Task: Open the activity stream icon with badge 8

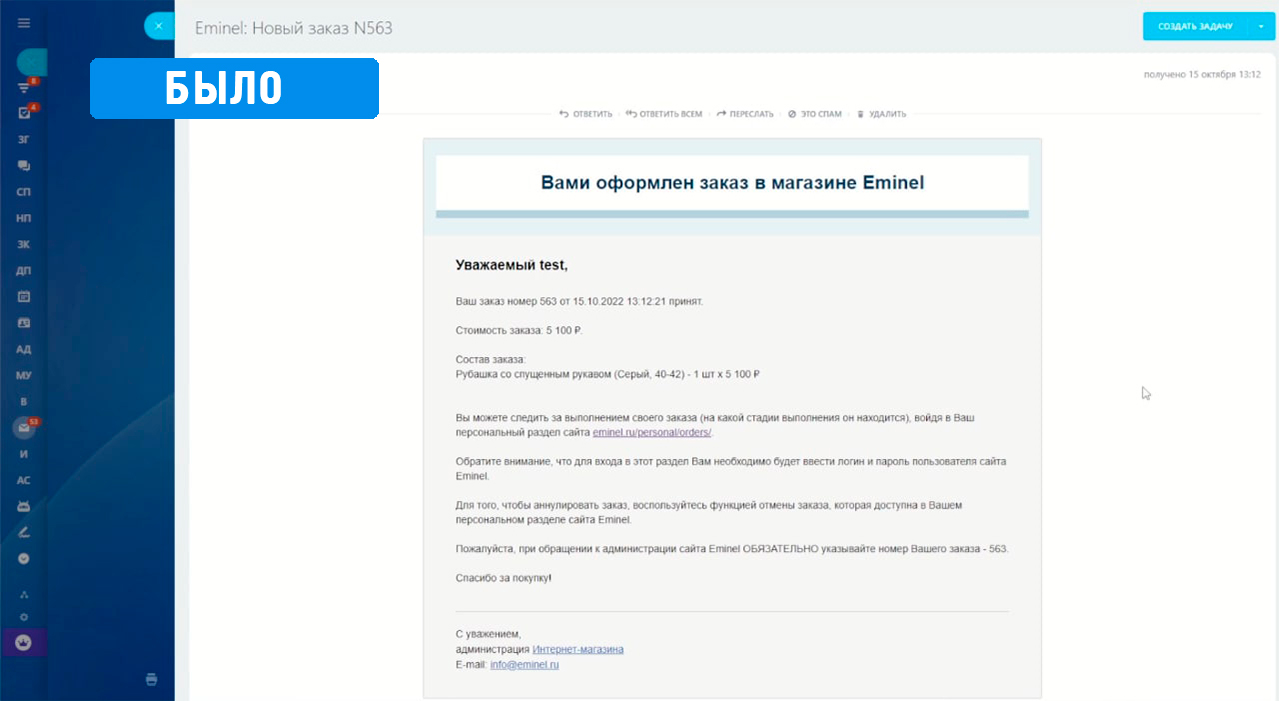Action: [24, 87]
